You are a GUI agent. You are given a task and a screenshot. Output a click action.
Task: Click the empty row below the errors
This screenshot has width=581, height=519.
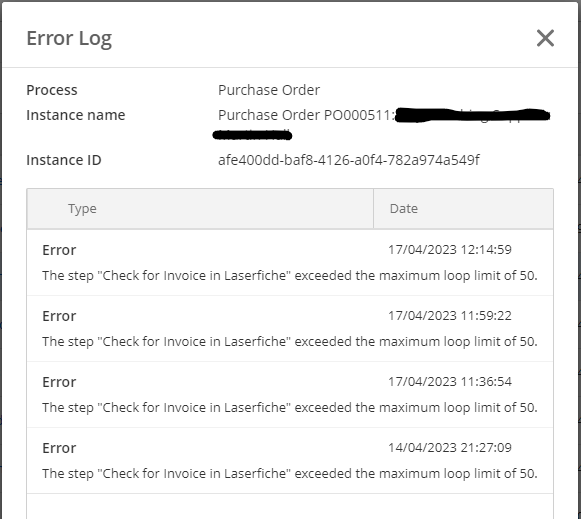pos(290,506)
